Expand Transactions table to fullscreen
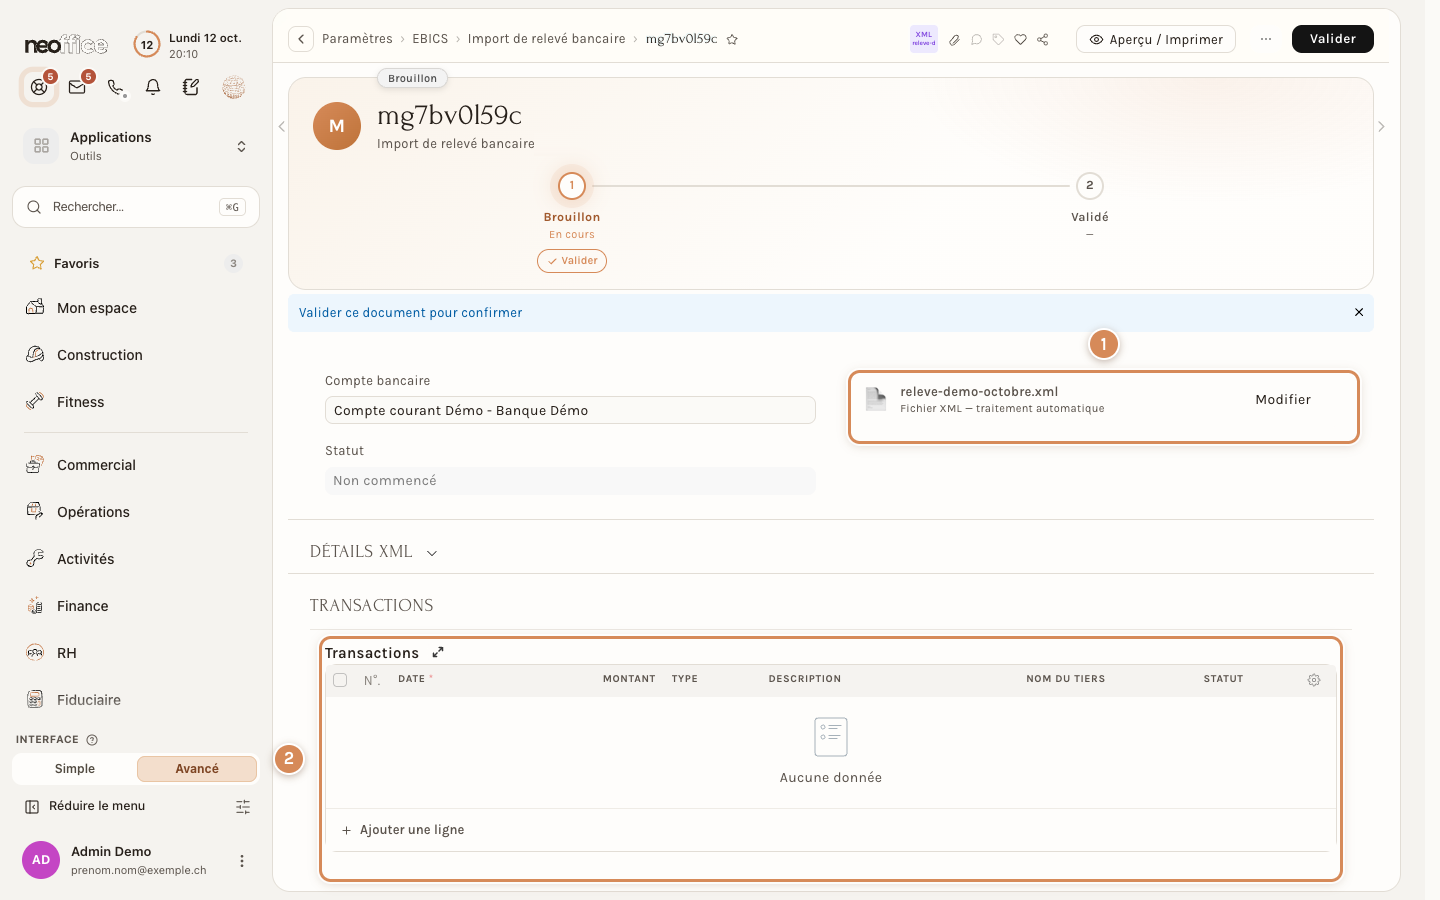Image resolution: width=1440 pixels, height=900 pixels. tap(438, 652)
